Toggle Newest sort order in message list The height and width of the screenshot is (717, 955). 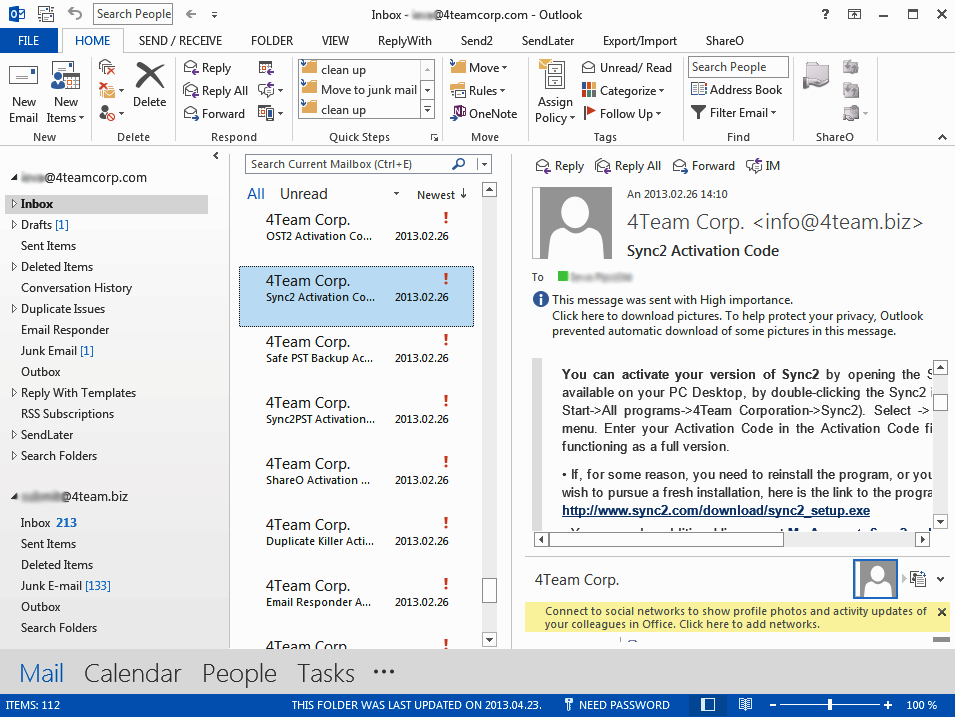click(x=442, y=194)
